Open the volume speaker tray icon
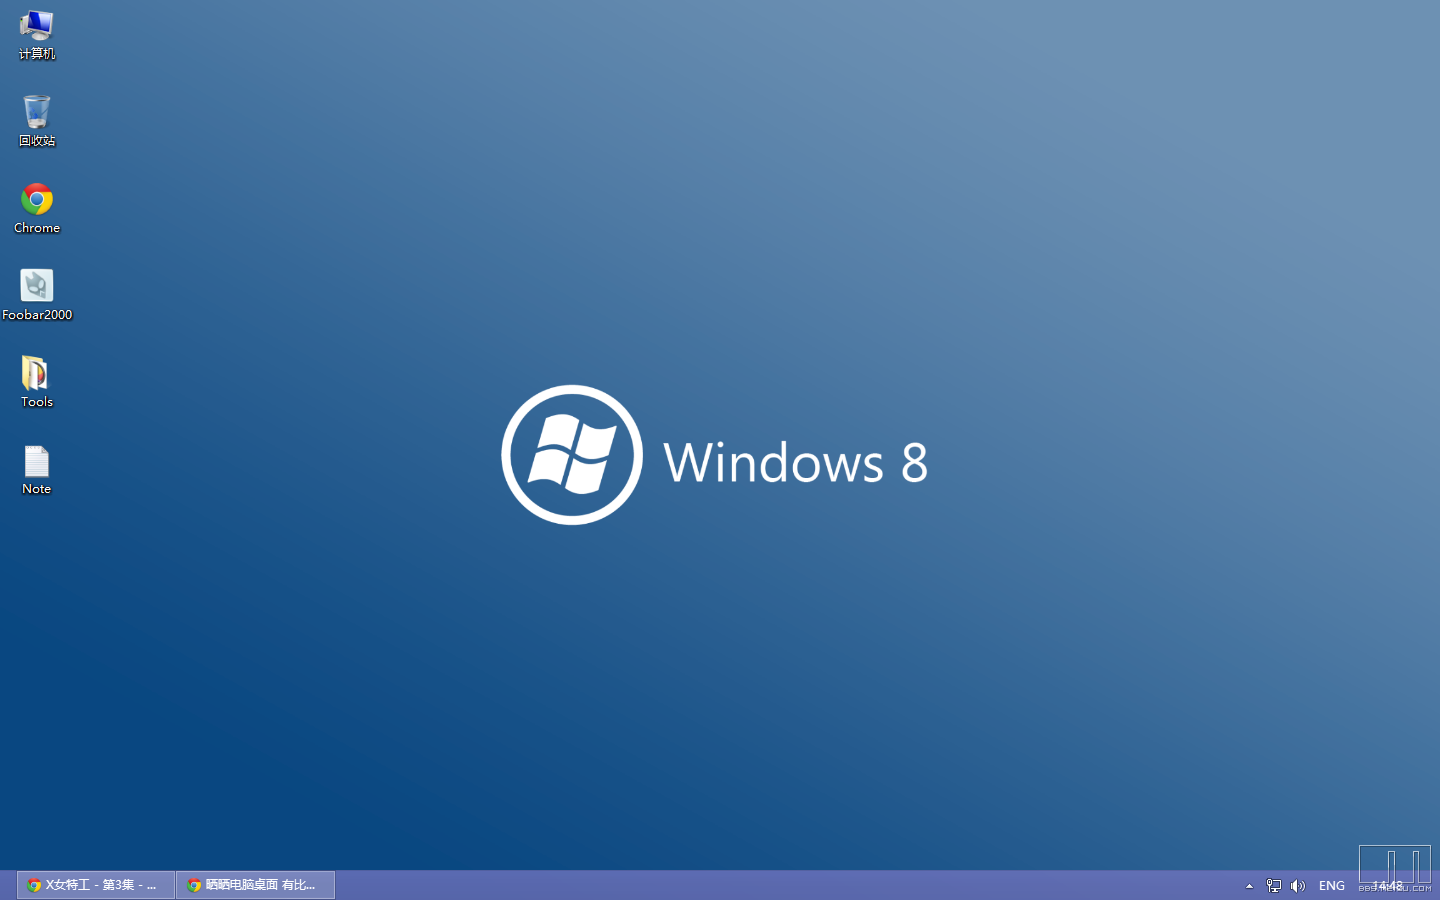The image size is (1440, 900). pyautogui.click(x=1298, y=886)
